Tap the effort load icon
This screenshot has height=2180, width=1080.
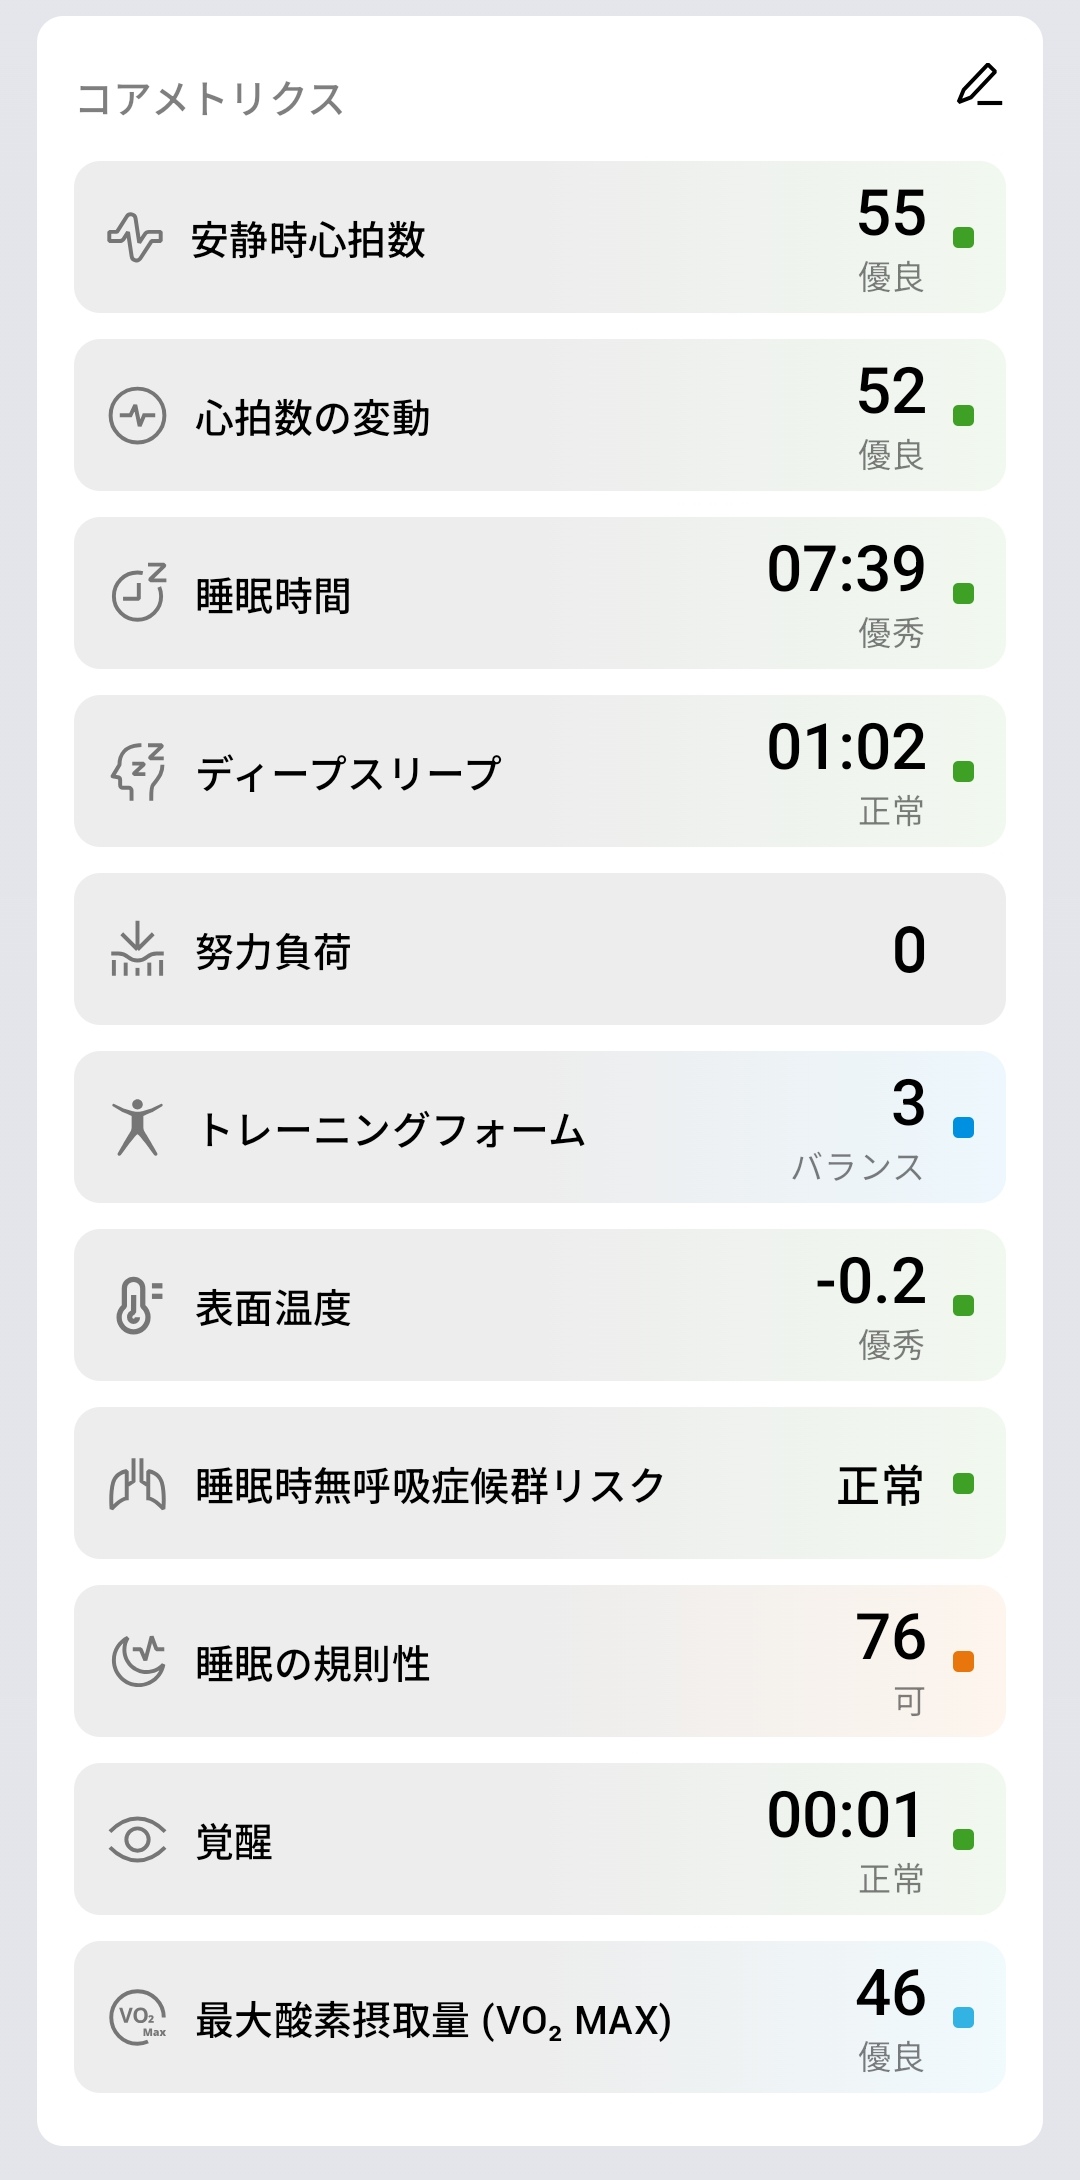137,949
